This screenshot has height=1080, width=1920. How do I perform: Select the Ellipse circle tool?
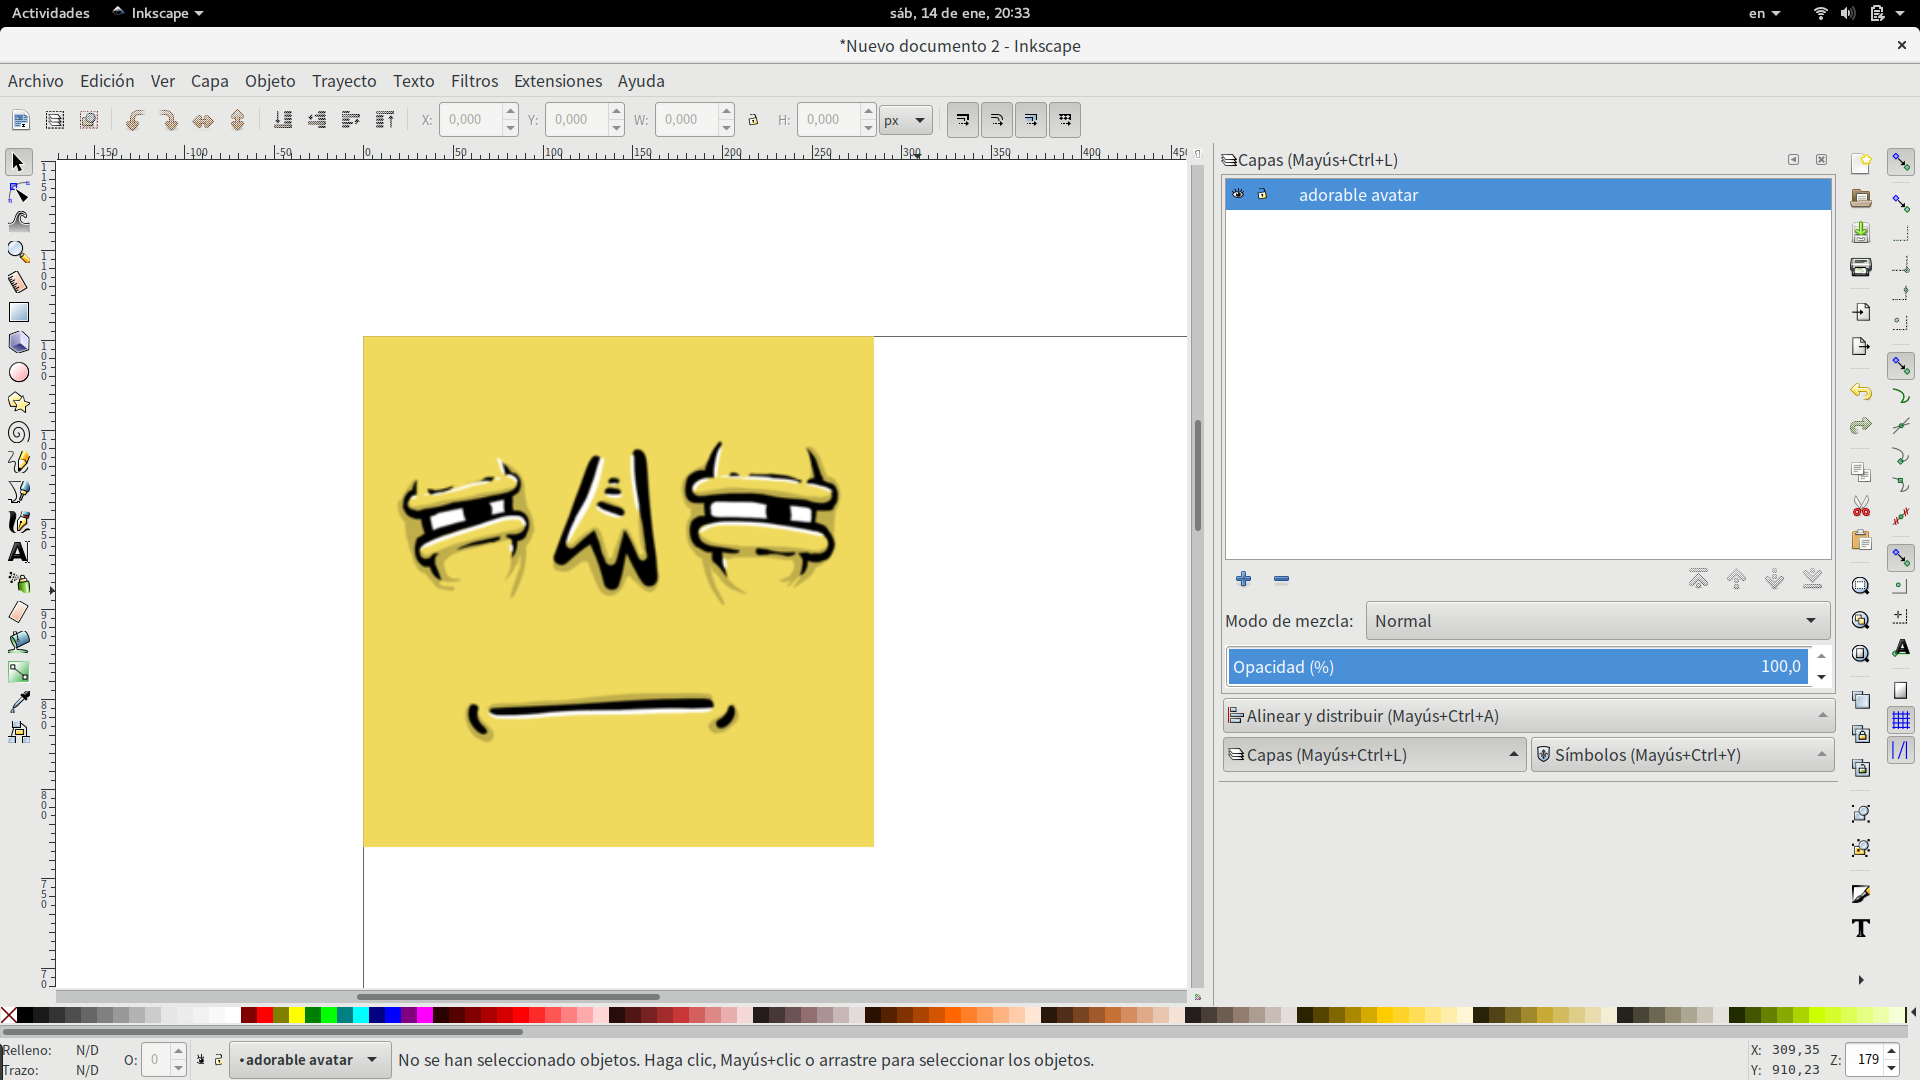(x=18, y=372)
